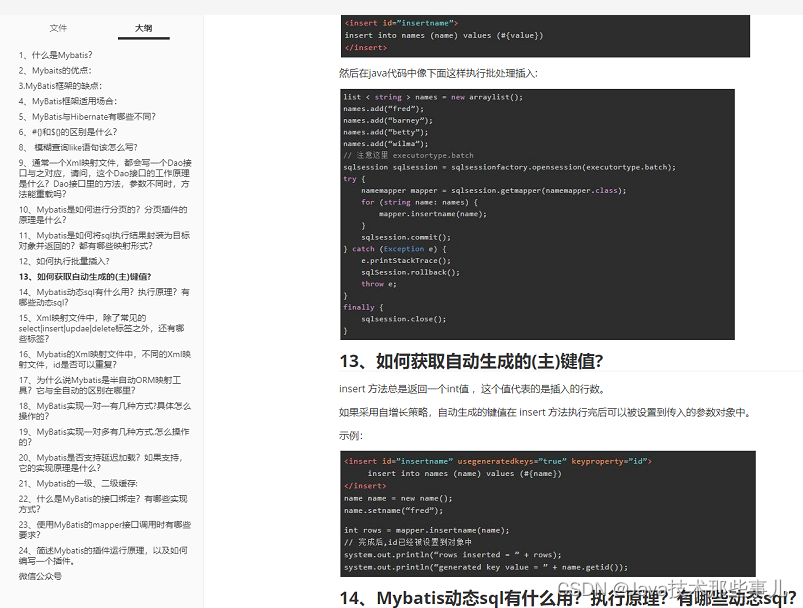
Task: Select the 大纲 outline tab
Action: (143, 28)
